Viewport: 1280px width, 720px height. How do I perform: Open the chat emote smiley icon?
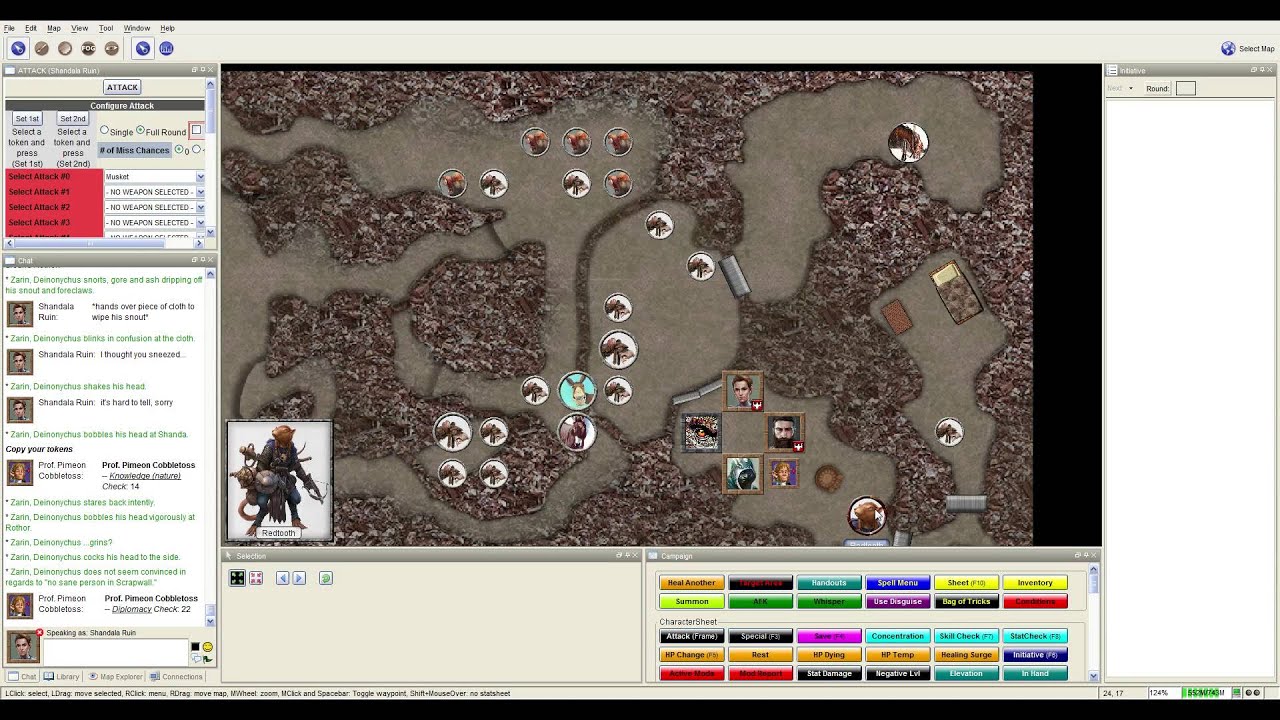207,647
